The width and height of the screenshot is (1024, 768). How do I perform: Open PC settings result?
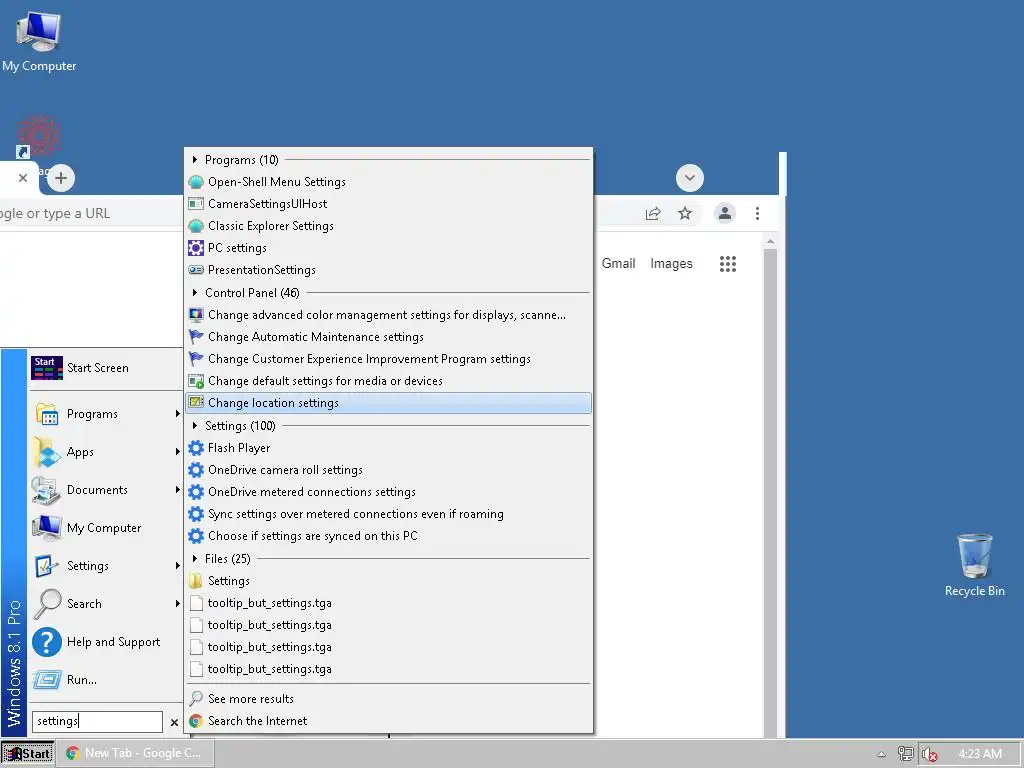point(389,248)
